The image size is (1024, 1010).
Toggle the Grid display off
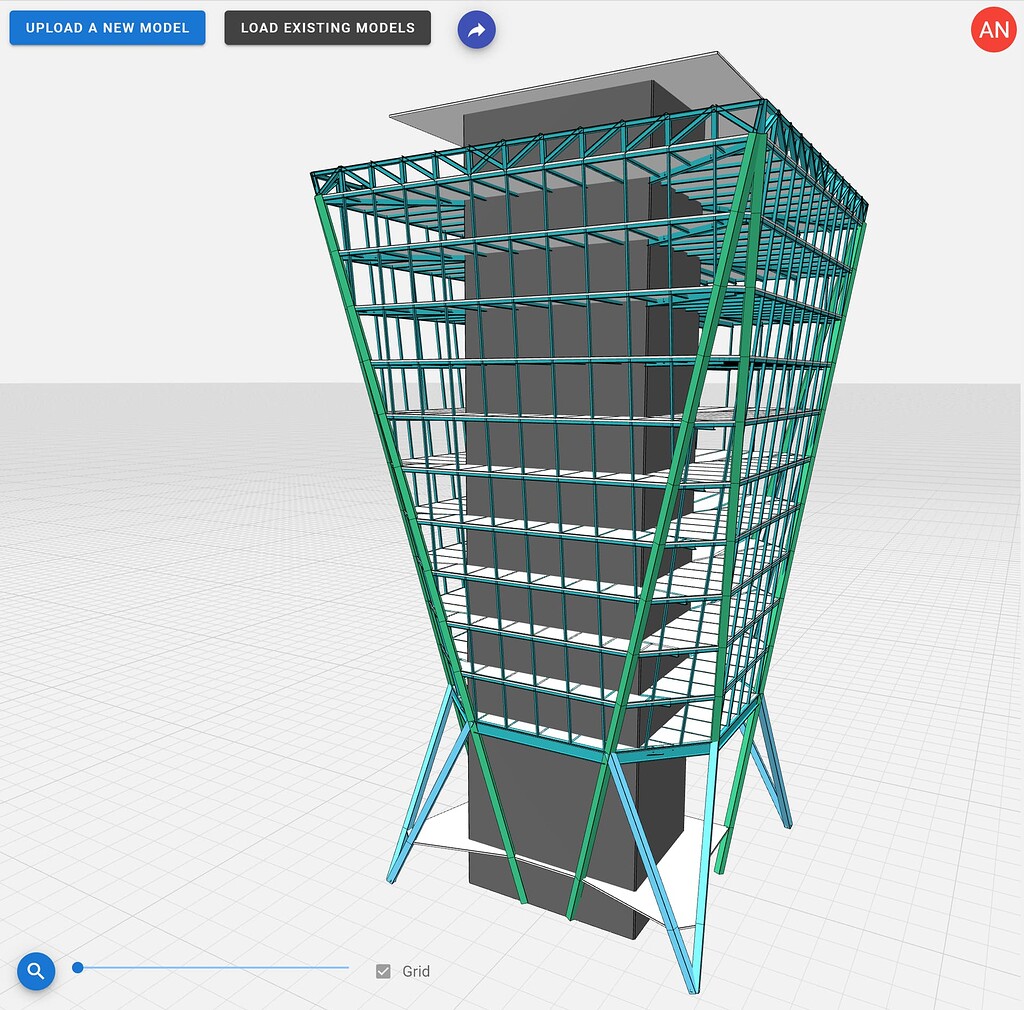[383, 970]
